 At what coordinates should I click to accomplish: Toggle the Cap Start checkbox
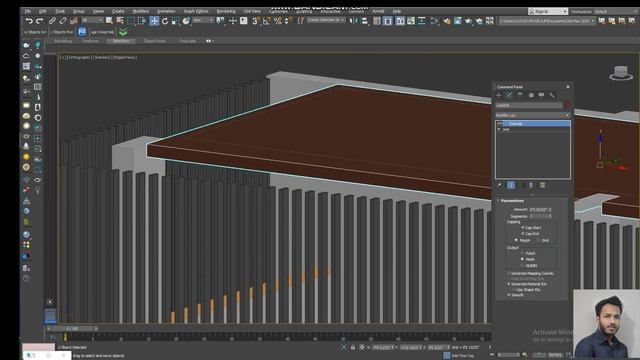coord(522,227)
